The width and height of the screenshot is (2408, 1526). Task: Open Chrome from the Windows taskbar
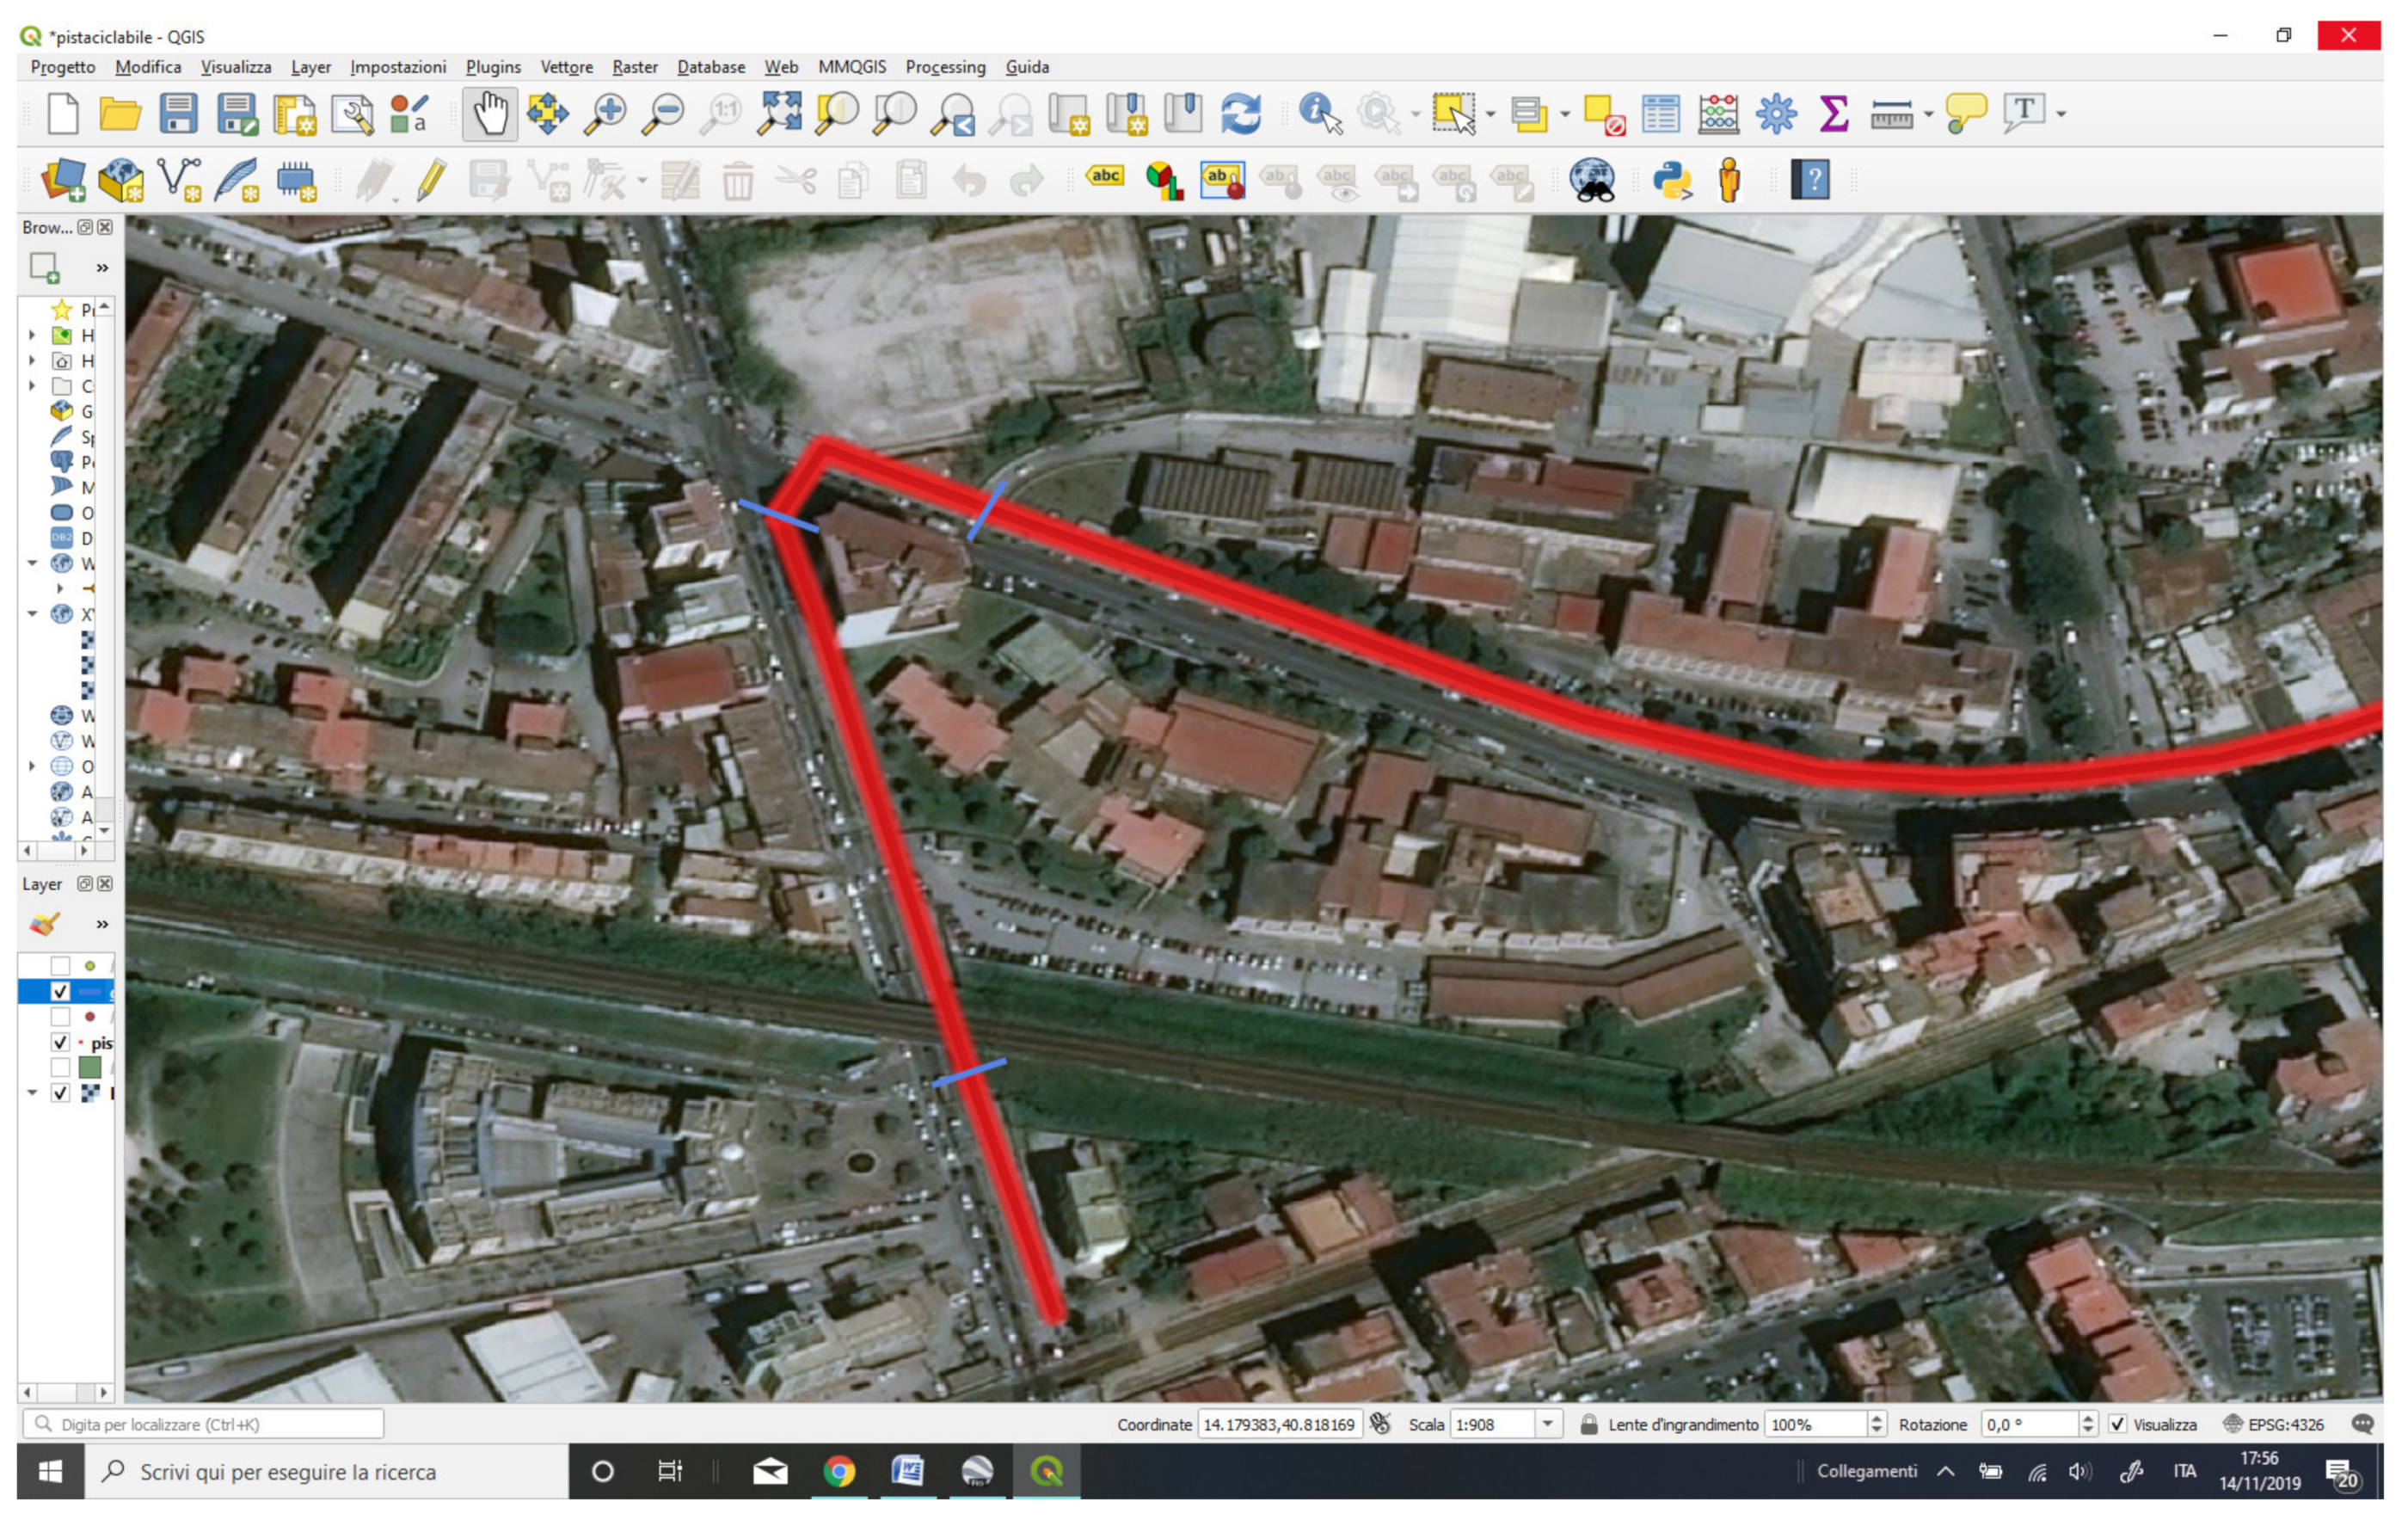coord(839,1472)
